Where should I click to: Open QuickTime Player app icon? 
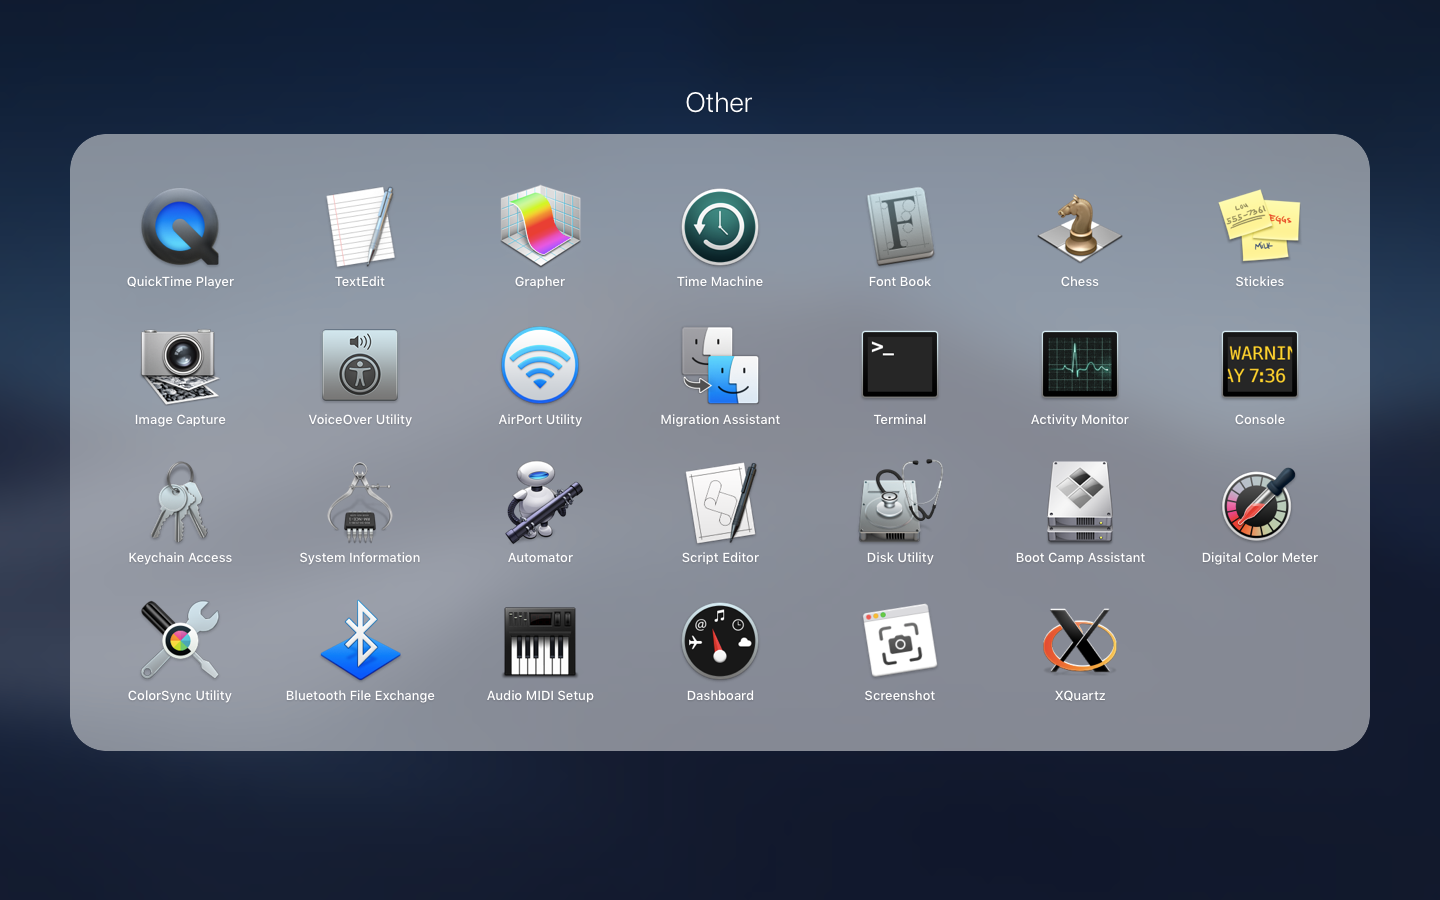[x=180, y=227]
